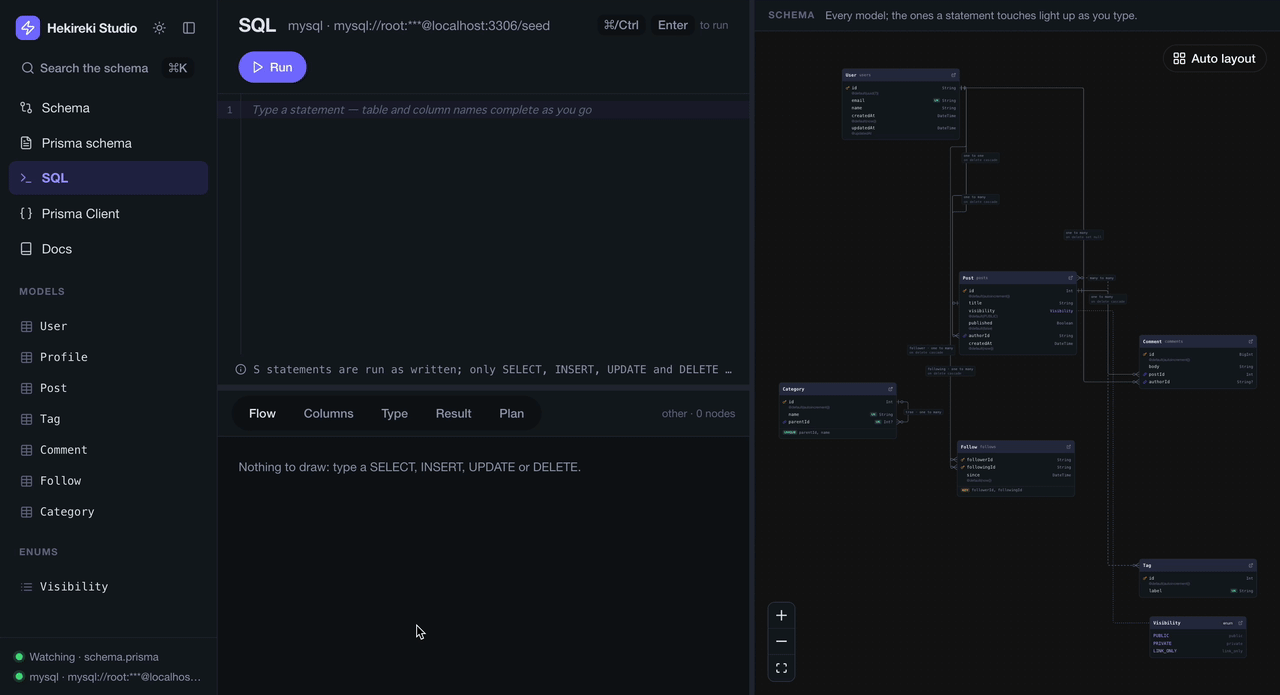Click the authorId field in Comment node
Viewport: 1280px width, 695px height.
pos(1198,382)
